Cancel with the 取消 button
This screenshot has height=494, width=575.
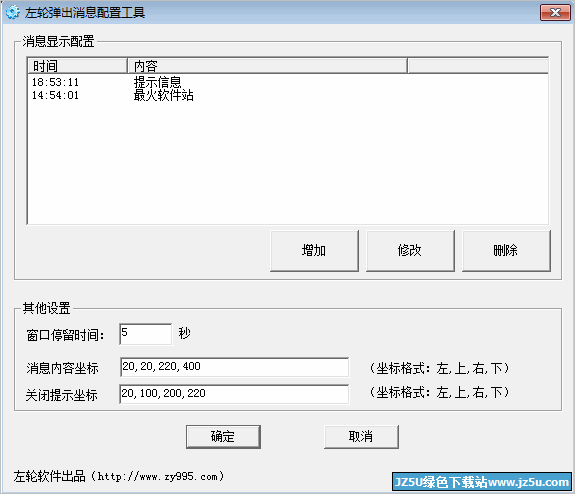pos(361,437)
